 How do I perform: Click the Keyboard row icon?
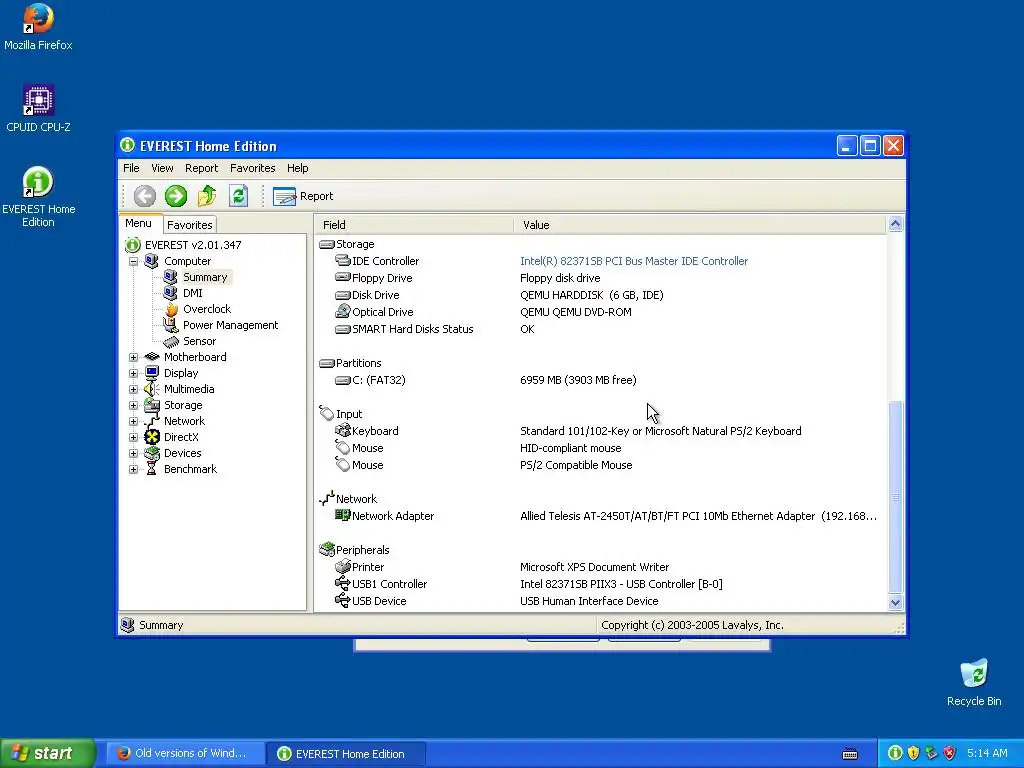coord(343,430)
